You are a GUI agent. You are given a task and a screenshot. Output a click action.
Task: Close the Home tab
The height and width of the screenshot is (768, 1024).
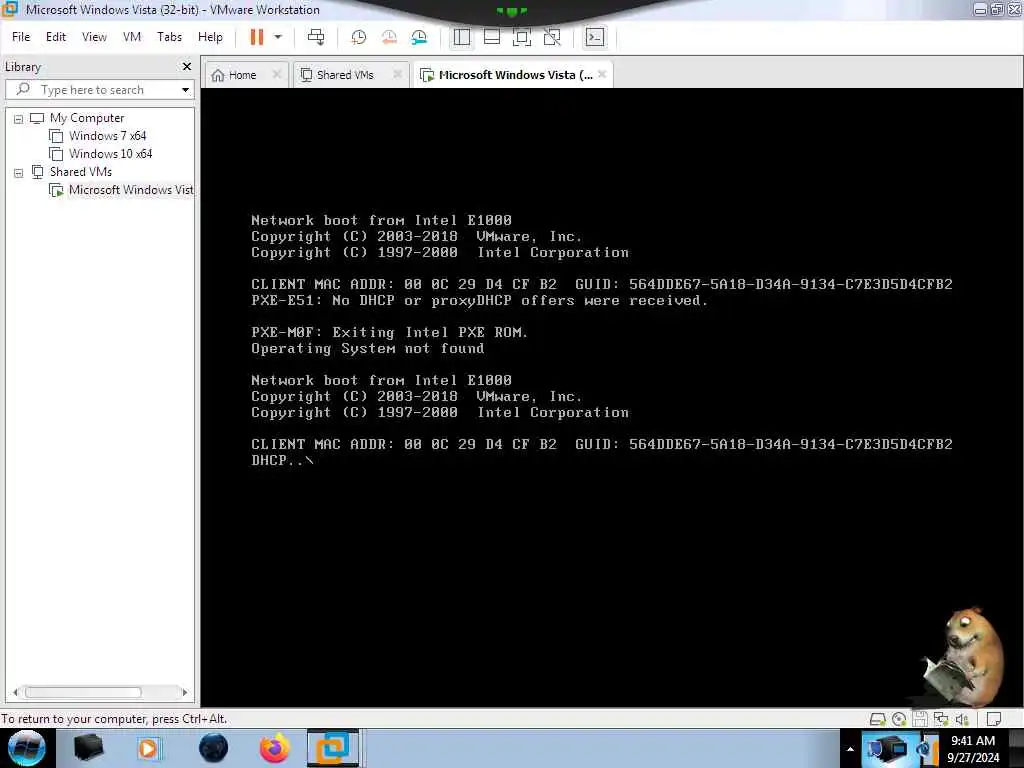point(276,74)
